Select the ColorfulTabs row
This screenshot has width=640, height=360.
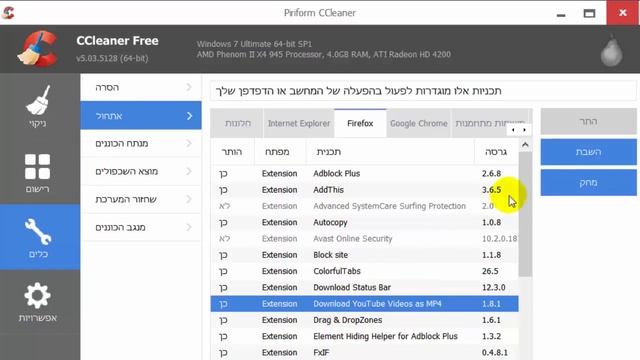click(x=364, y=271)
